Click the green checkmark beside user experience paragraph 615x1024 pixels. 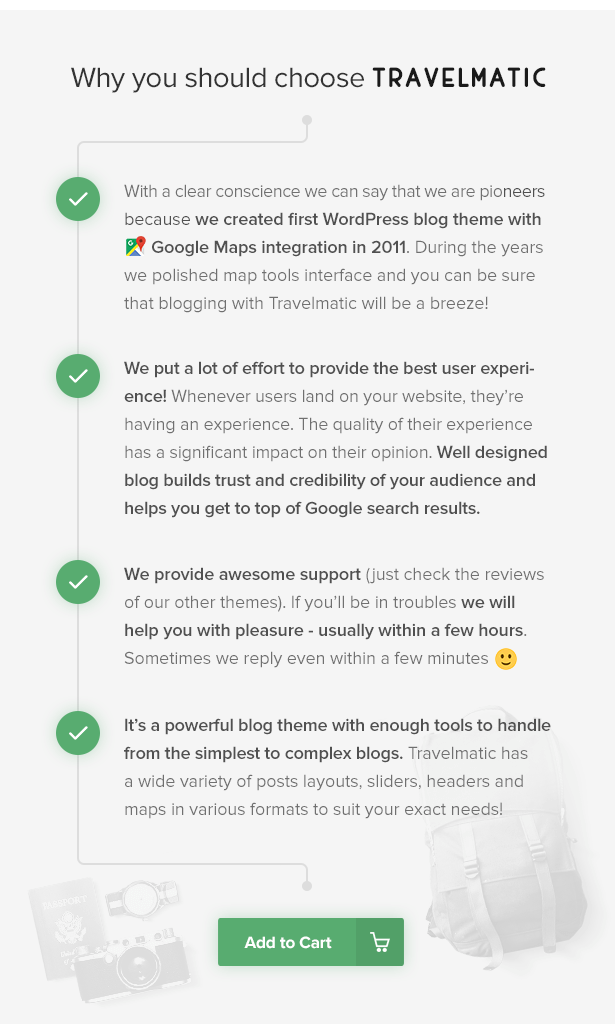(78, 376)
